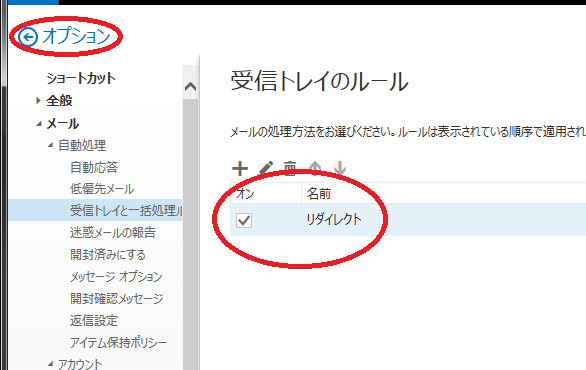586x370 pixels.
Task: Sort by the オン column header
Action: click(246, 194)
